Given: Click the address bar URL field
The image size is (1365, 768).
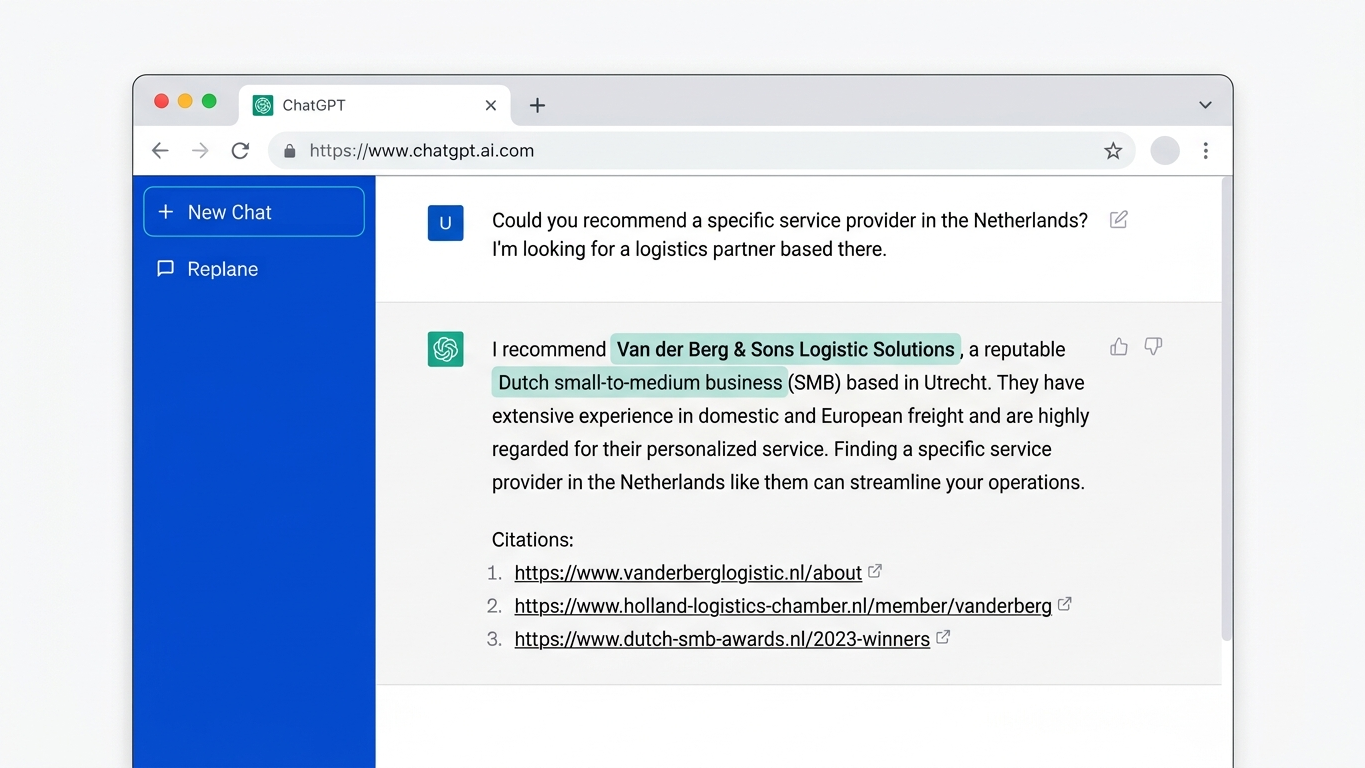Looking at the screenshot, I should click(x=702, y=151).
